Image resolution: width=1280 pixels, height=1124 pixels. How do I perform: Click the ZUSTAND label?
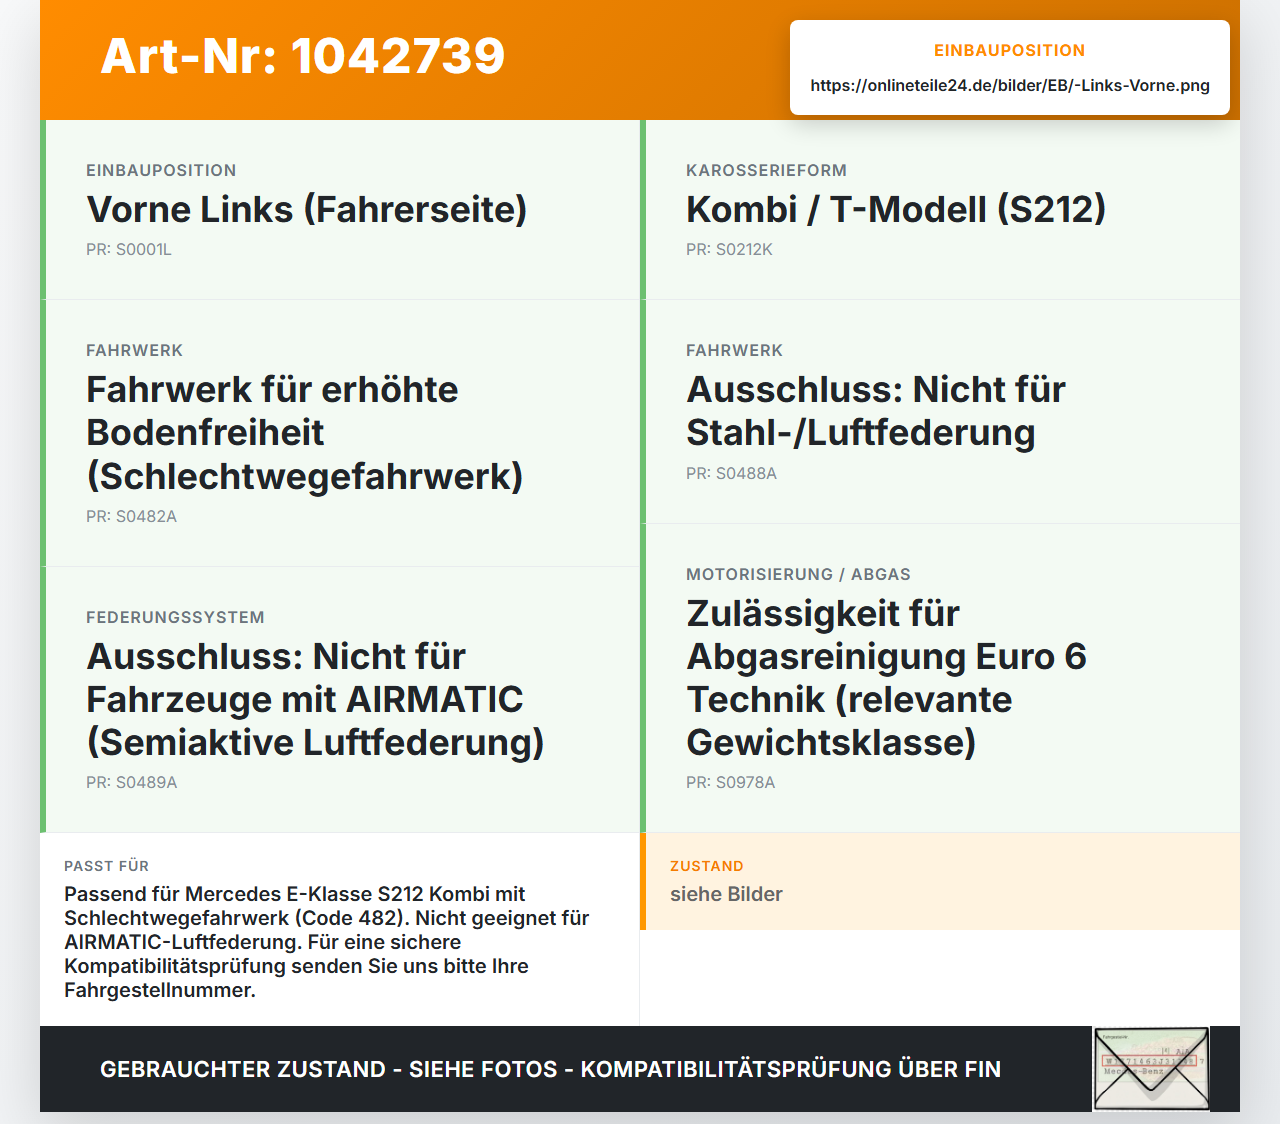click(x=706, y=866)
